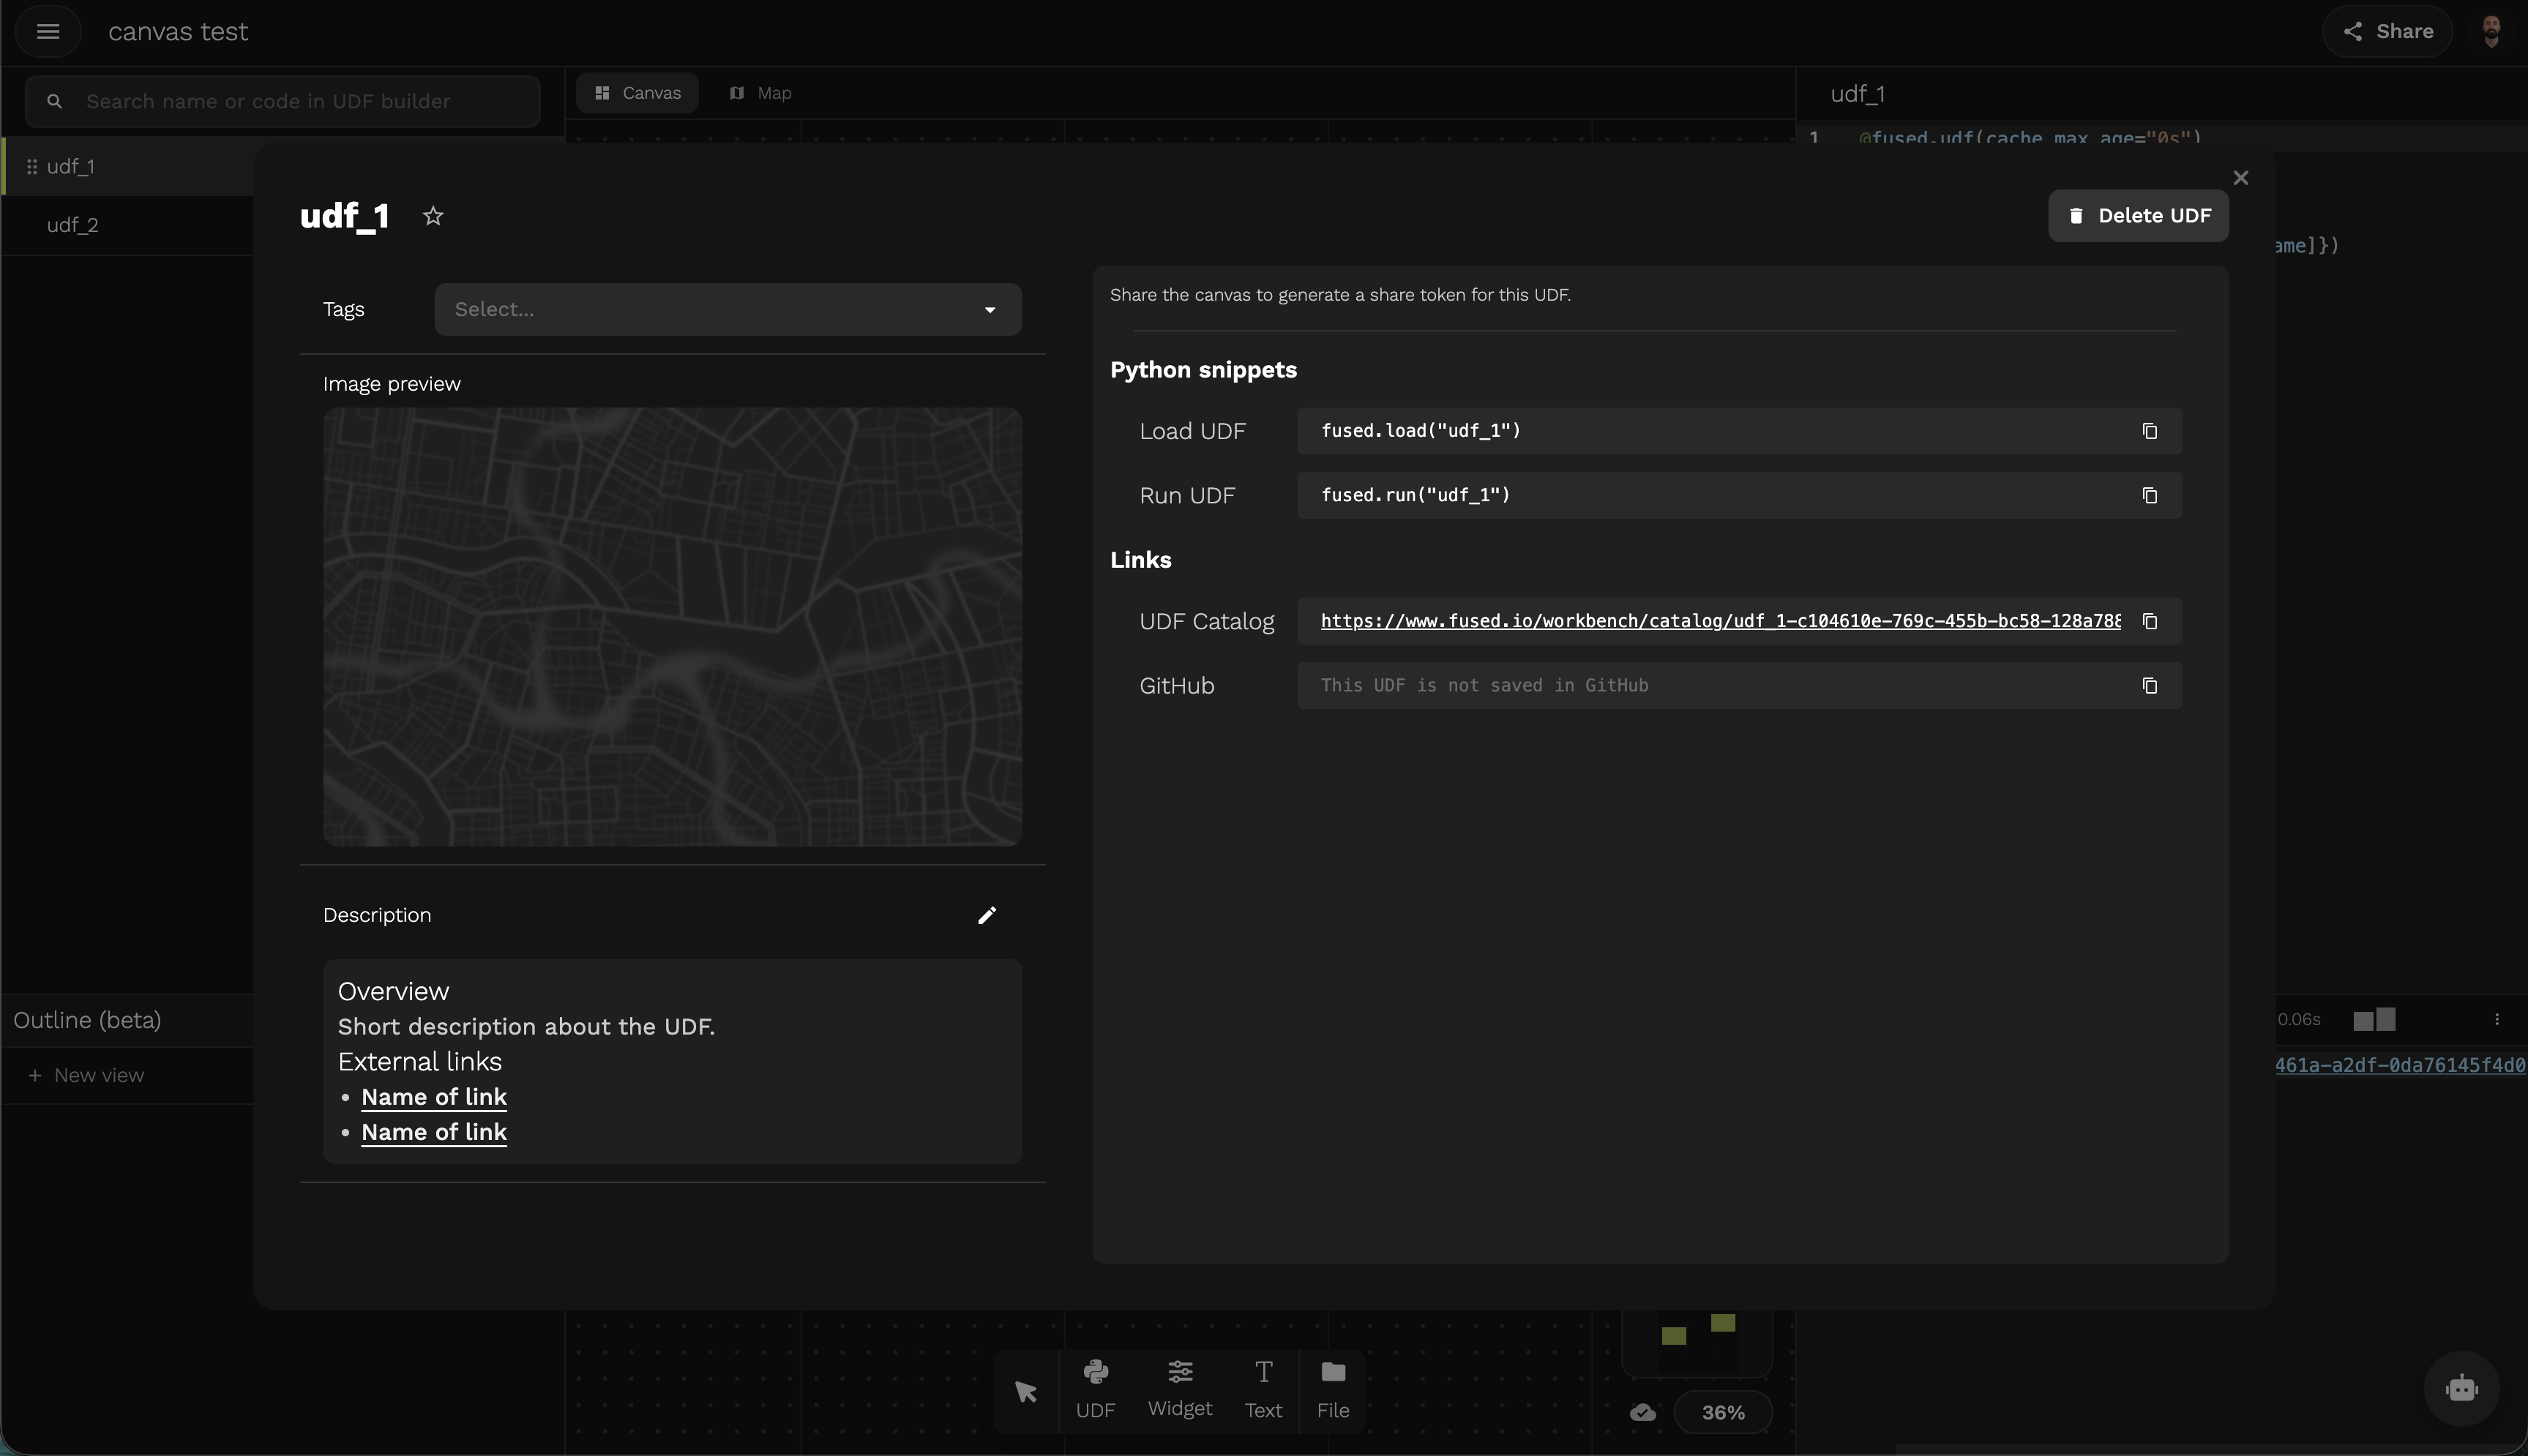Image resolution: width=2528 pixels, height=1456 pixels.
Task: Click the share token hint text
Action: coord(1340,295)
